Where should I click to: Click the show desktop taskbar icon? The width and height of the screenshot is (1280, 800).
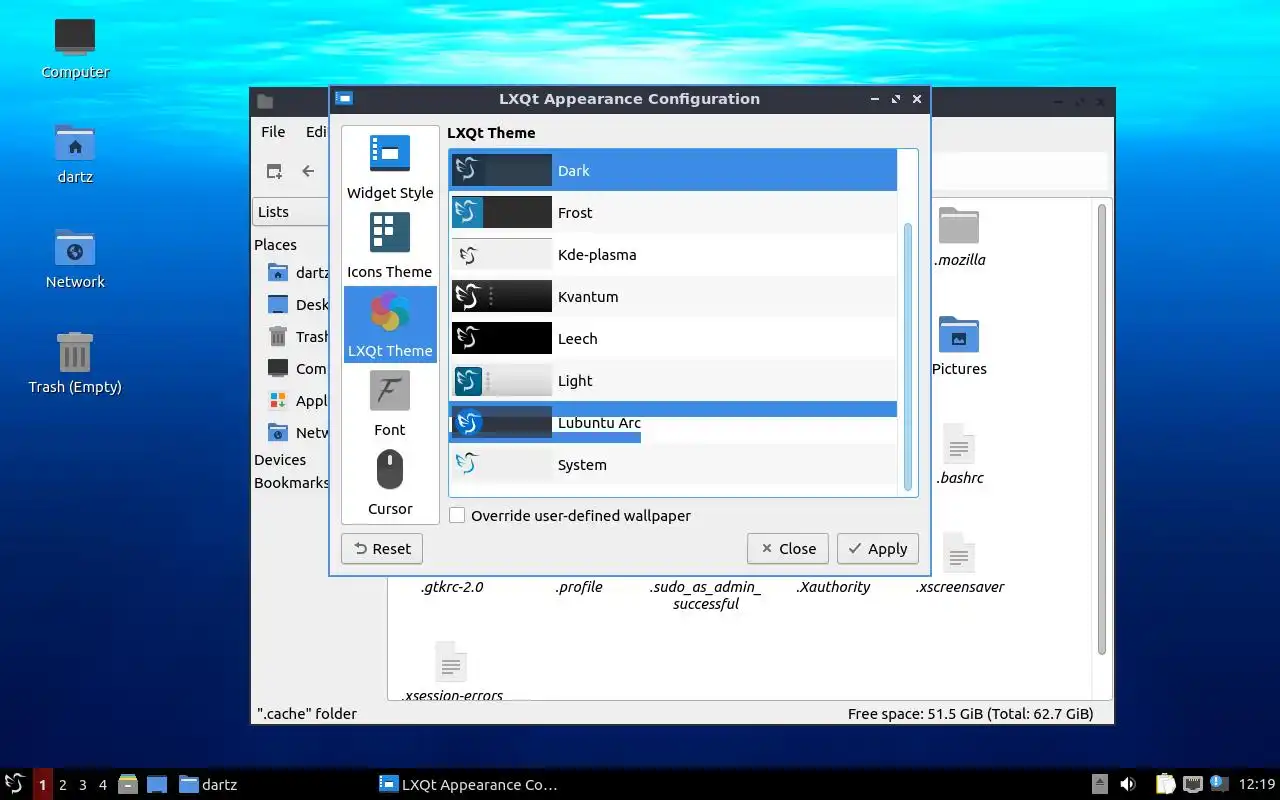click(157, 784)
